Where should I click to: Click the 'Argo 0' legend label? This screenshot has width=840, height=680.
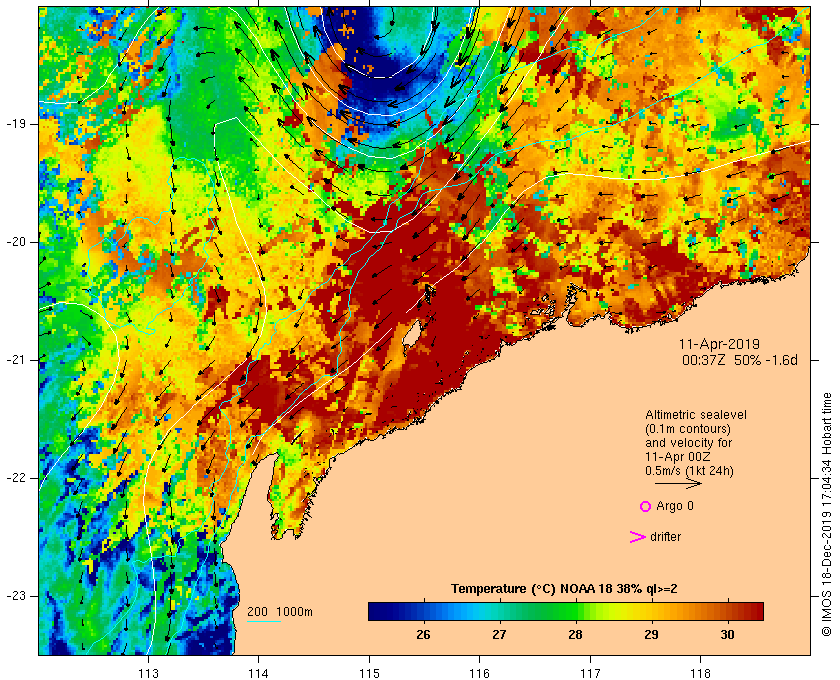click(x=674, y=506)
